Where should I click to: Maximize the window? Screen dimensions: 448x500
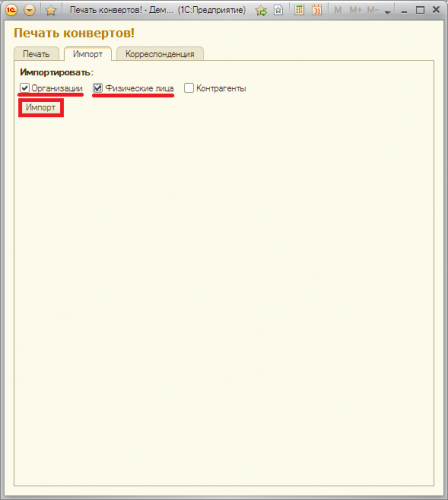[x=420, y=10]
